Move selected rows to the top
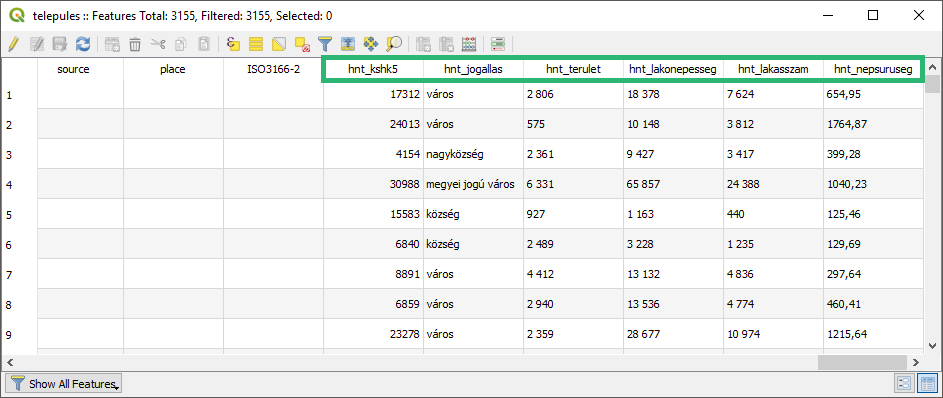The height and width of the screenshot is (398, 943). click(348, 43)
